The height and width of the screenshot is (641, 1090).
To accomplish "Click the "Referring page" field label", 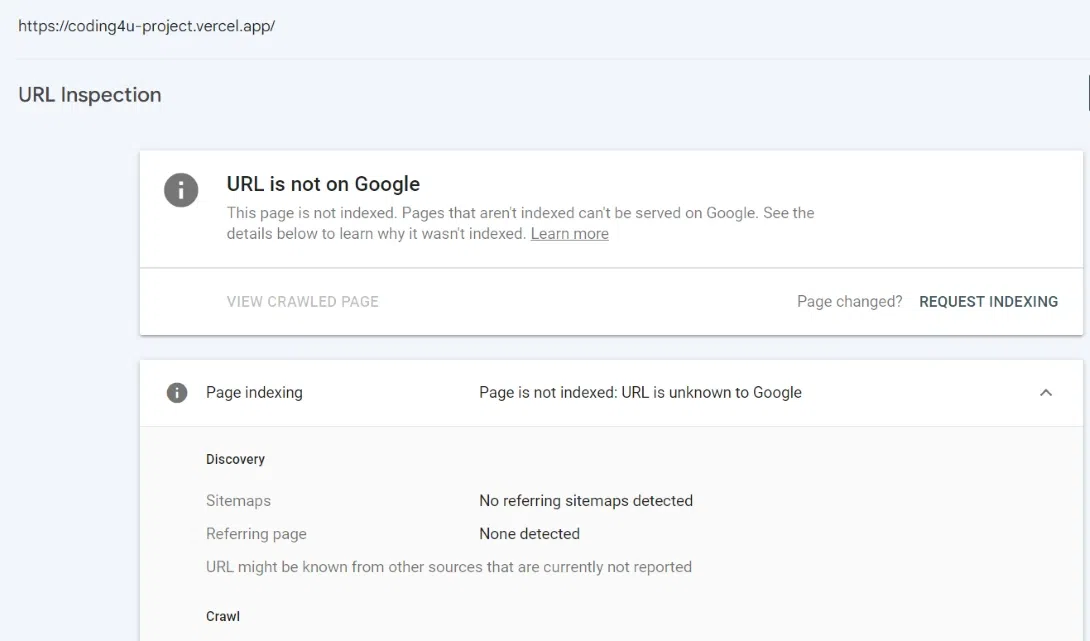I will pyautogui.click(x=256, y=534).
